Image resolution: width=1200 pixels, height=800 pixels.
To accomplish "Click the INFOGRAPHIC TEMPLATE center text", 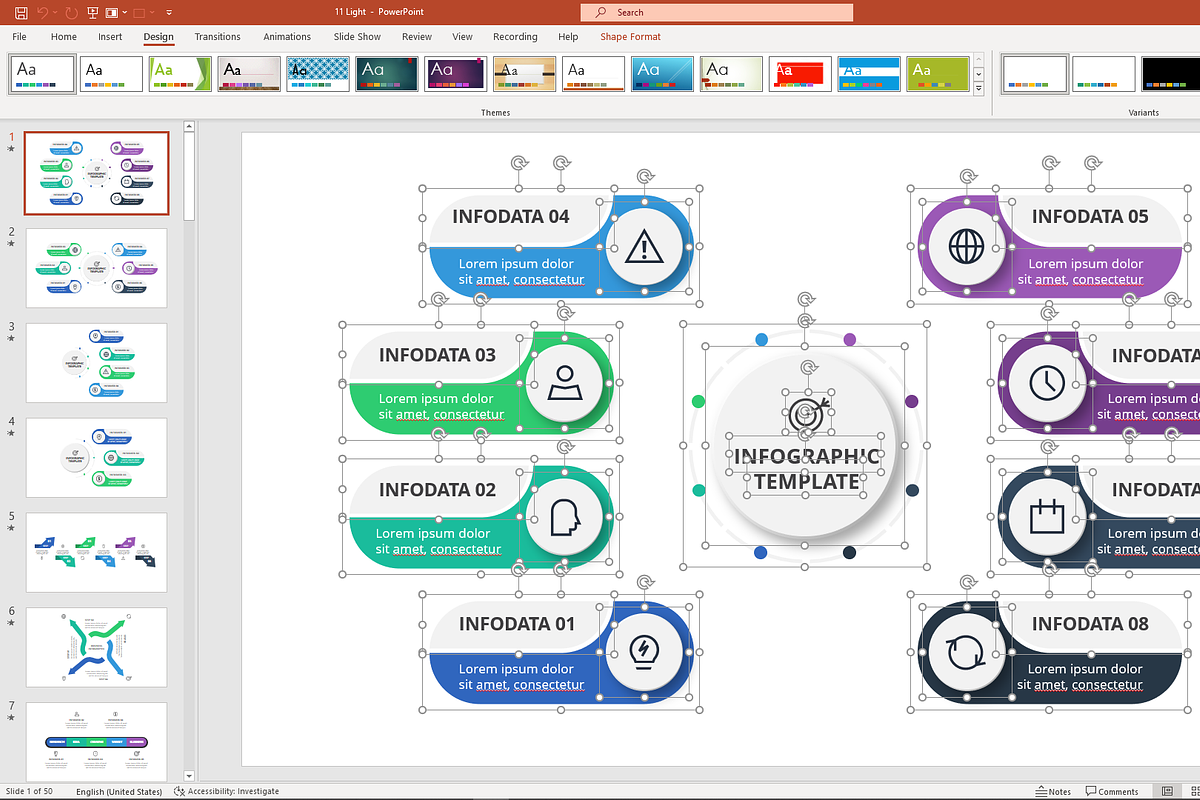I will 807,469.
